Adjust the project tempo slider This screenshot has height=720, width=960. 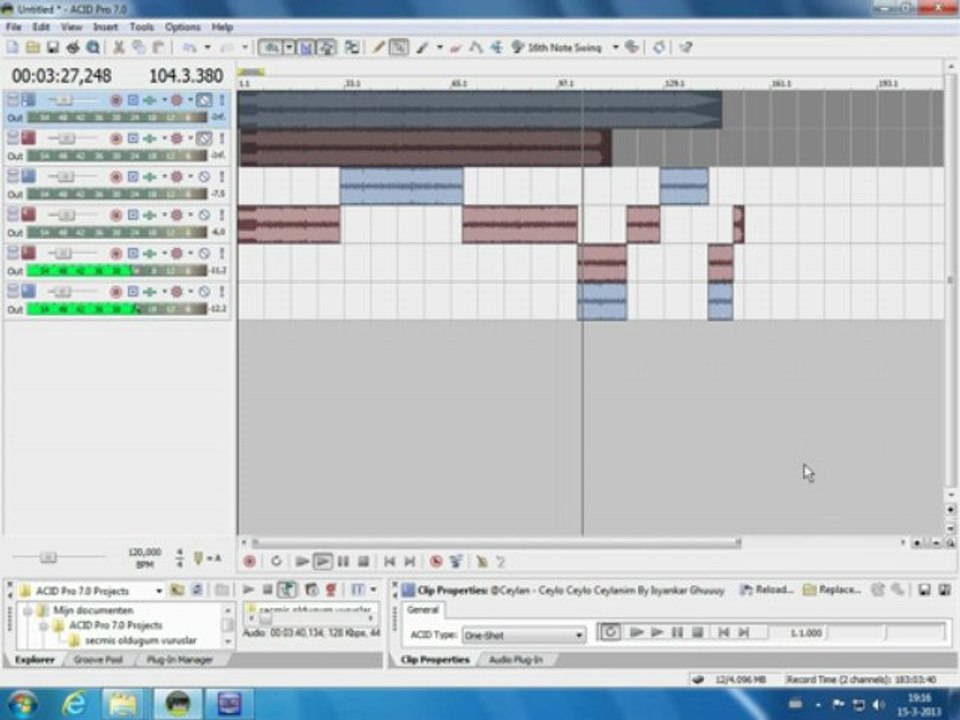48,557
